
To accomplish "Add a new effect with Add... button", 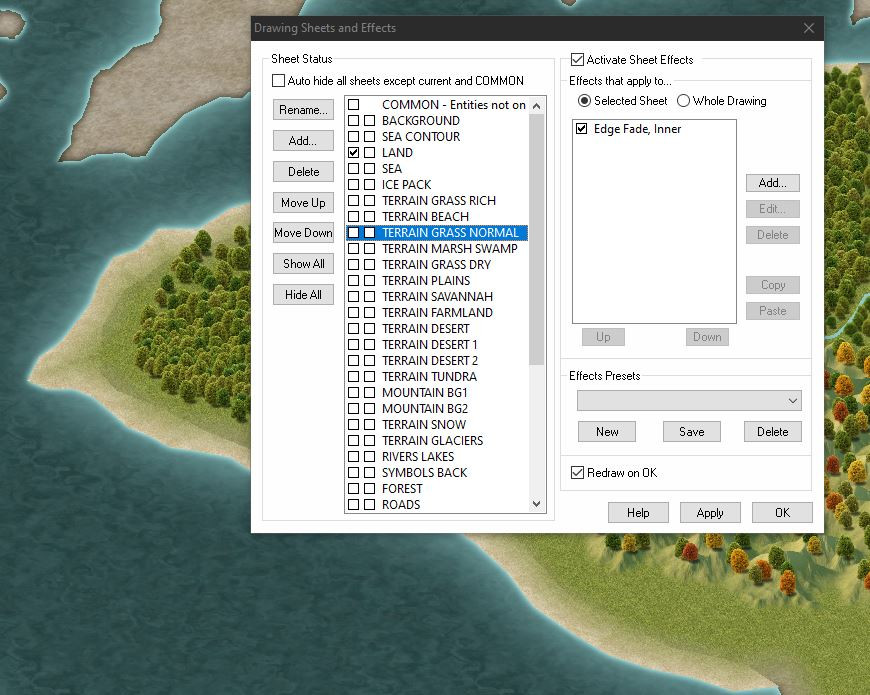I will [772, 183].
